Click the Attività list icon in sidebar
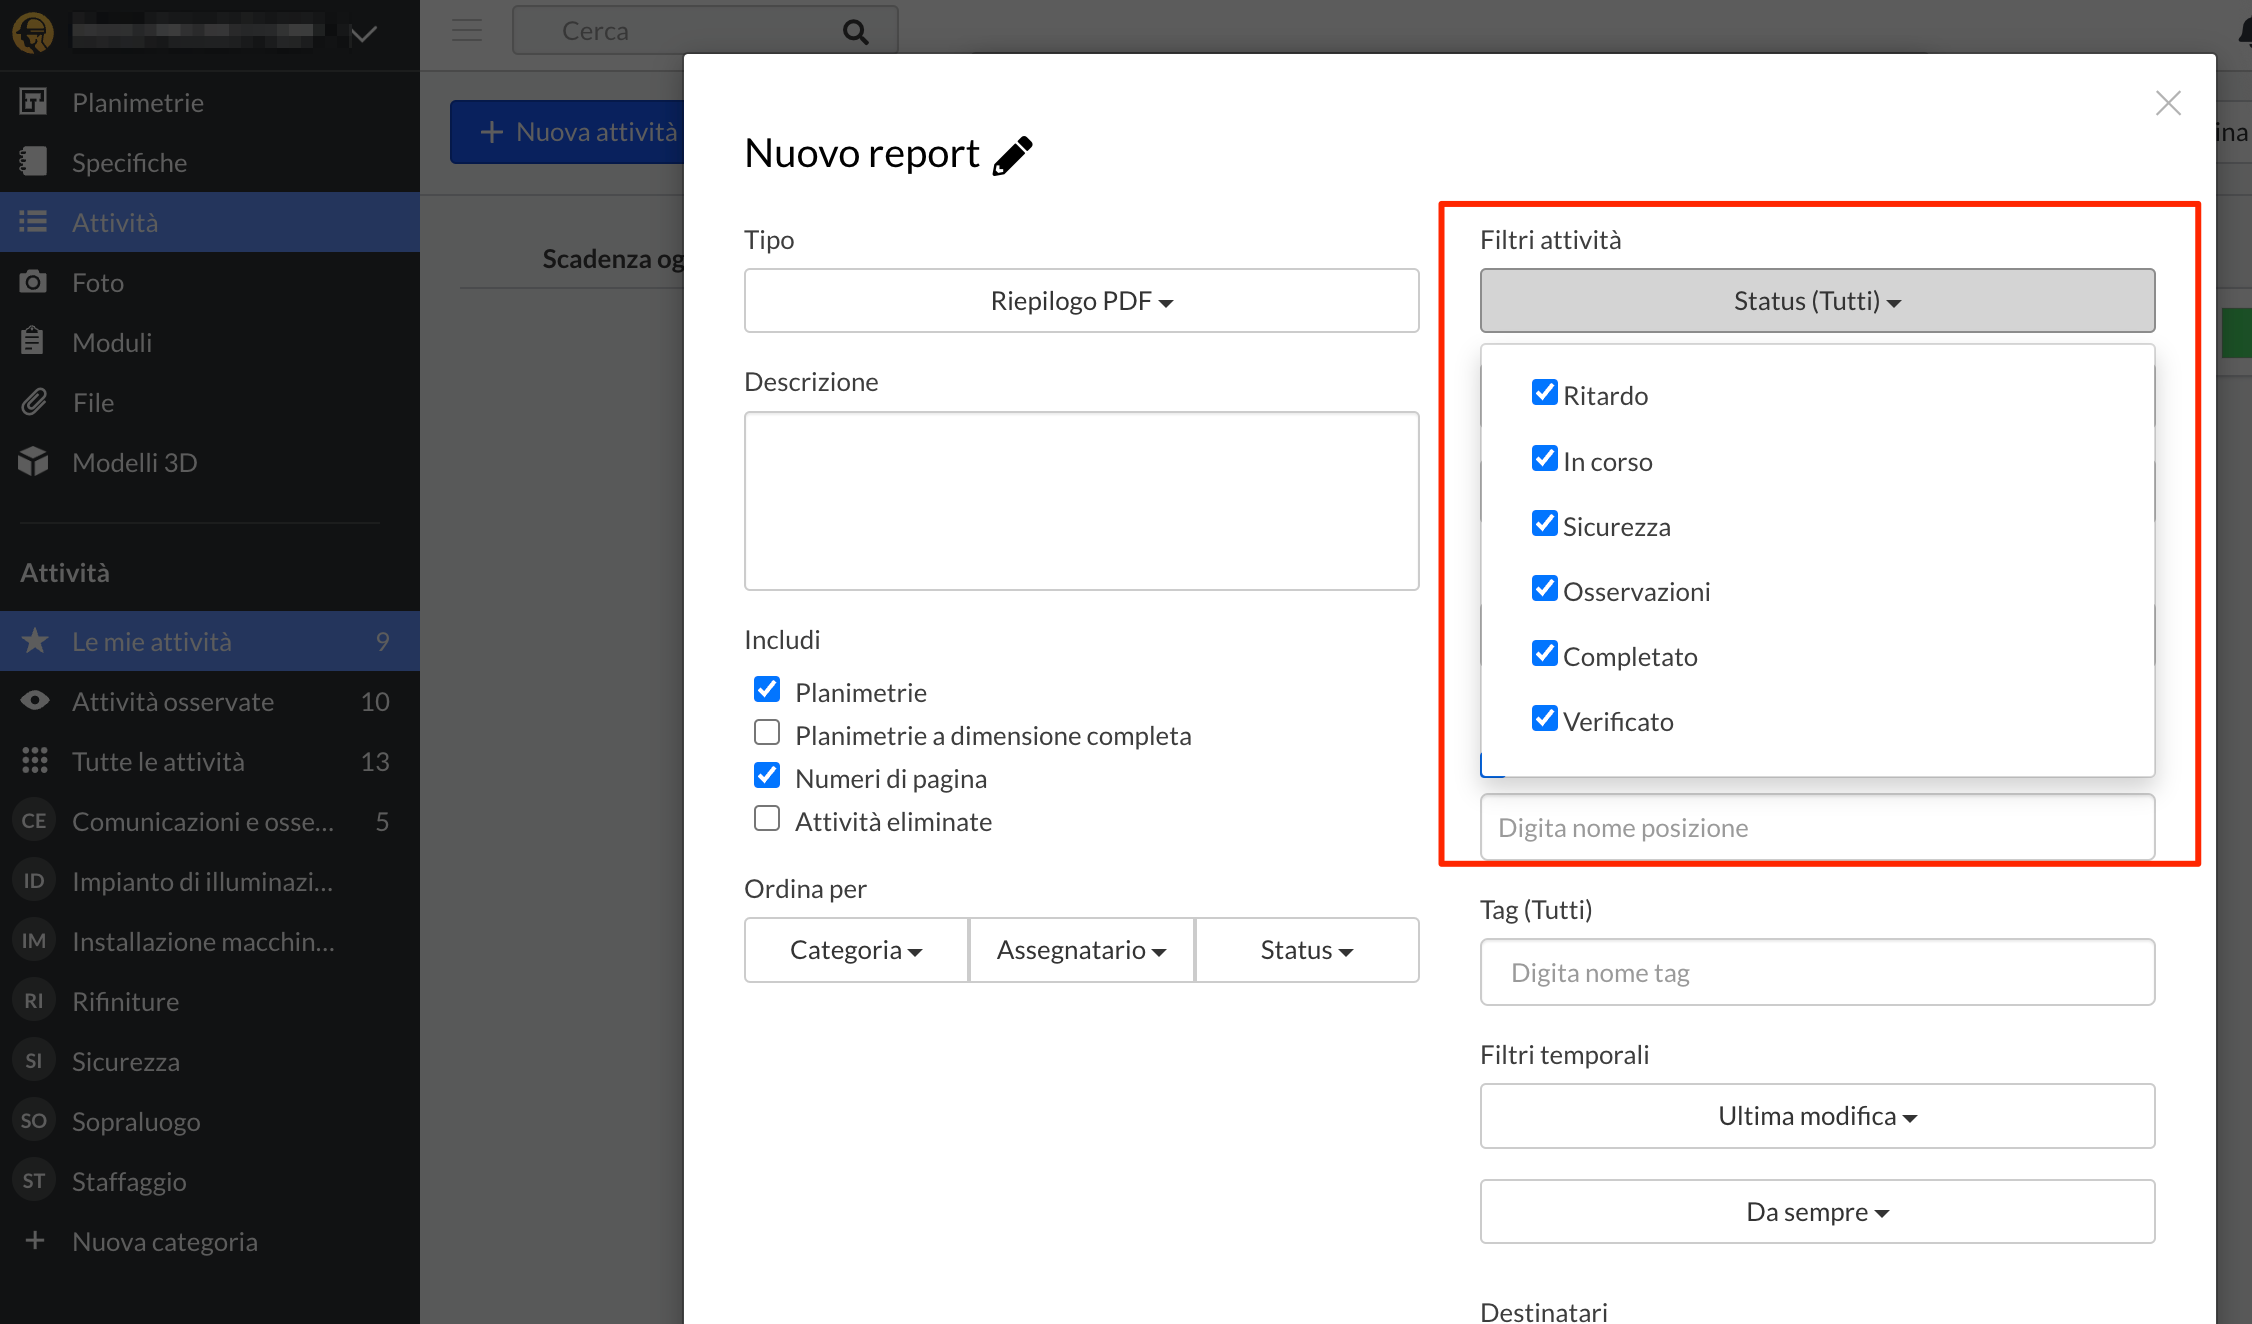 click(33, 222)
